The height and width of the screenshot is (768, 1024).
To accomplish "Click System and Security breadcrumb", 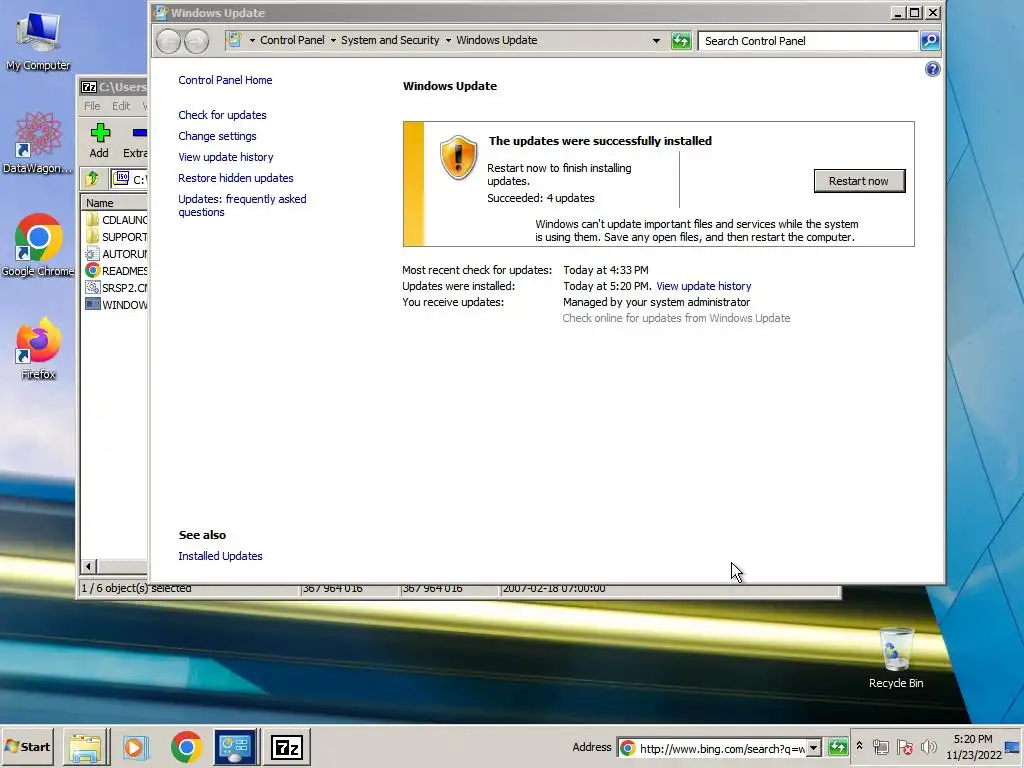I will click(x=390, y=40).
